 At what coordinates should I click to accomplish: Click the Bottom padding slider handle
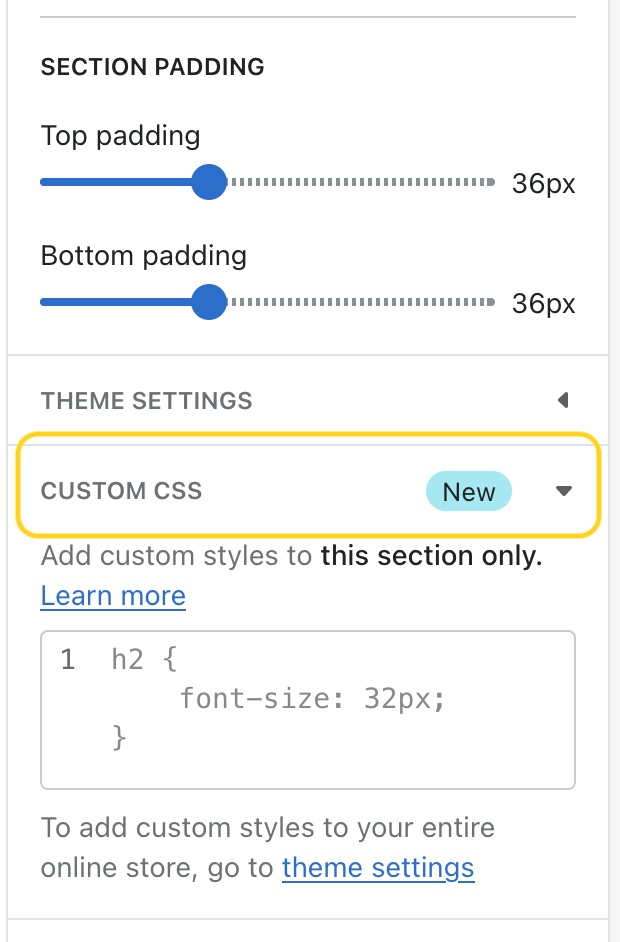tap(209, 302)
